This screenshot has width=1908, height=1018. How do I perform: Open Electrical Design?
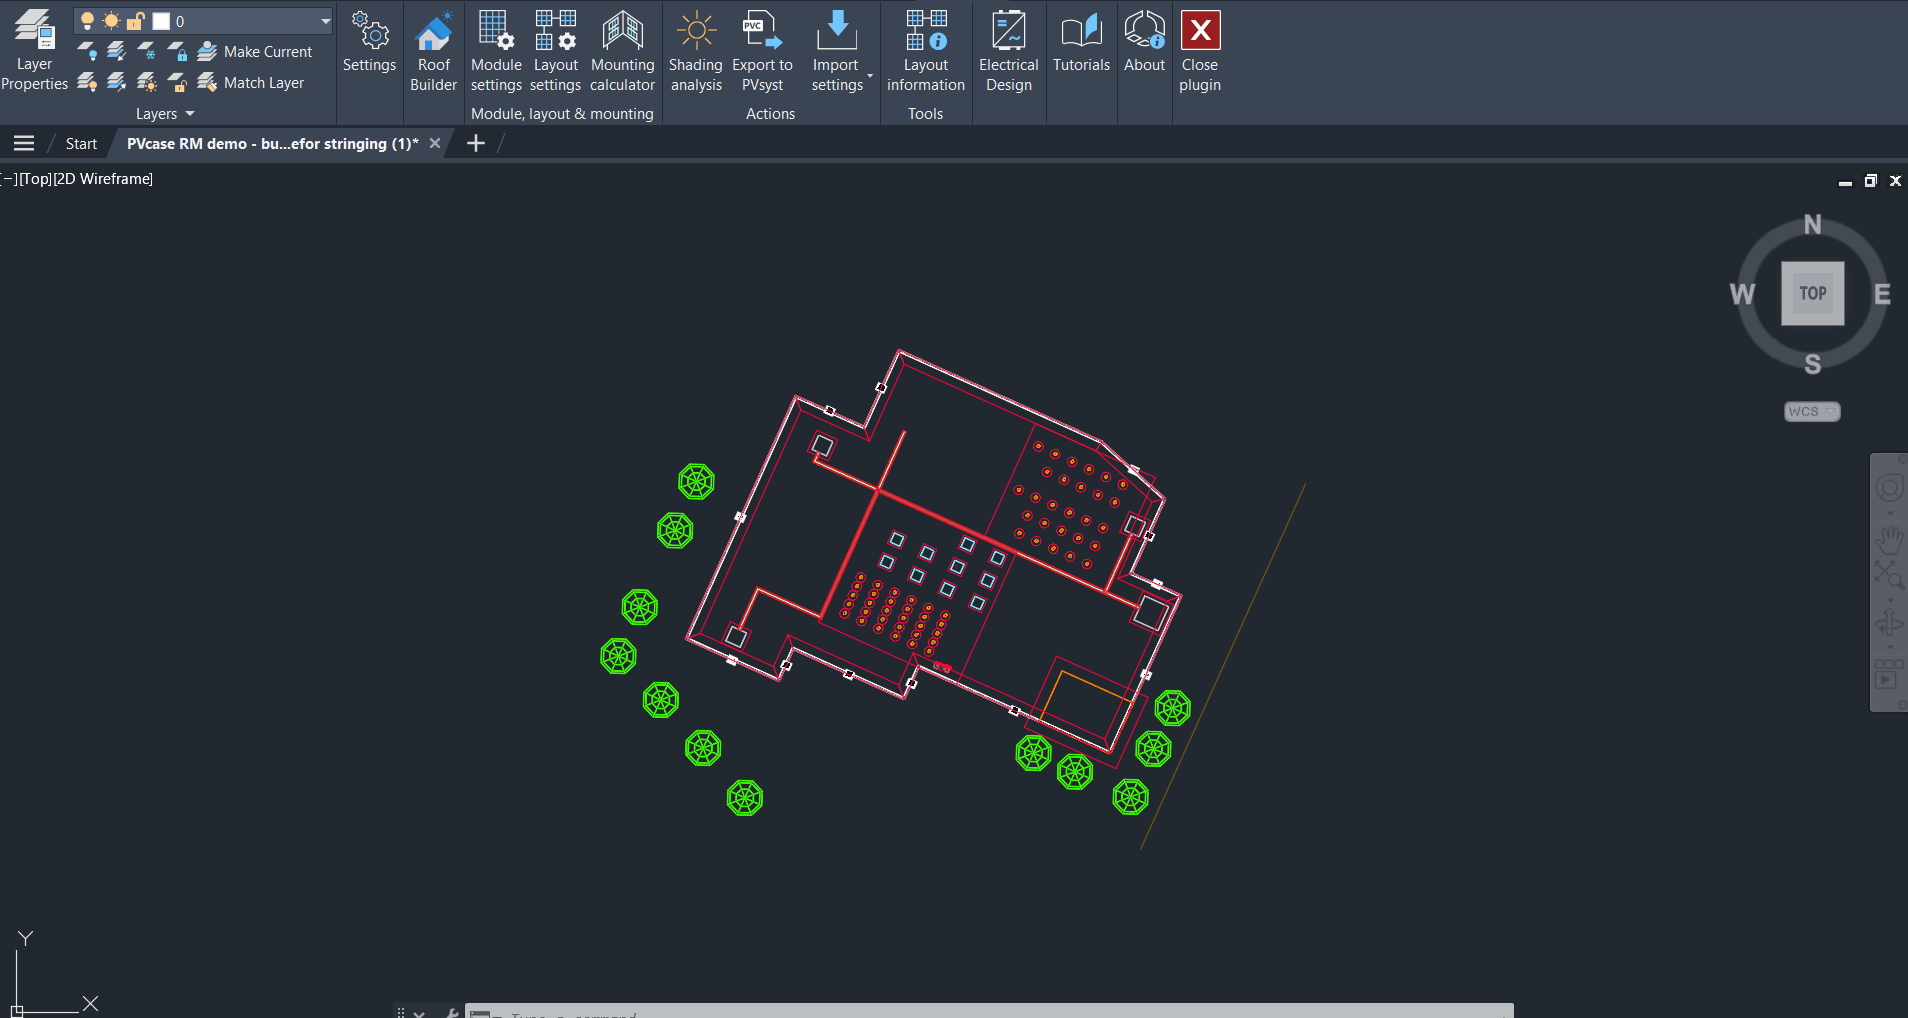point(1009,52)
